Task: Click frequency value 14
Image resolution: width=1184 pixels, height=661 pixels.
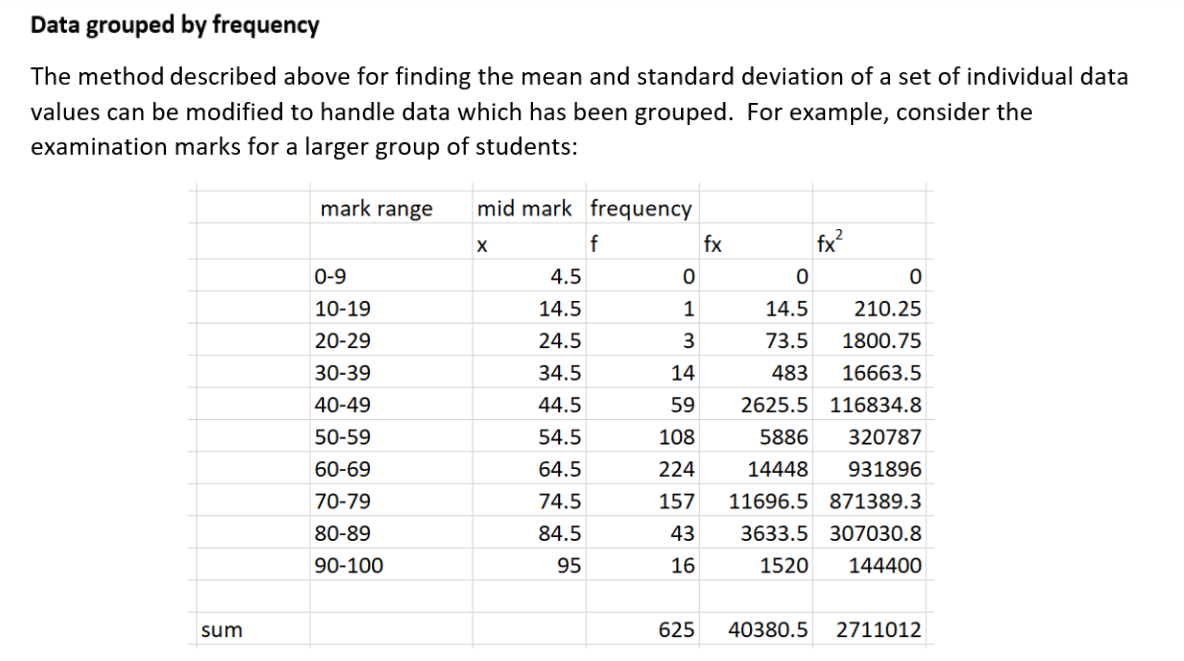Action: click(683, 373)
